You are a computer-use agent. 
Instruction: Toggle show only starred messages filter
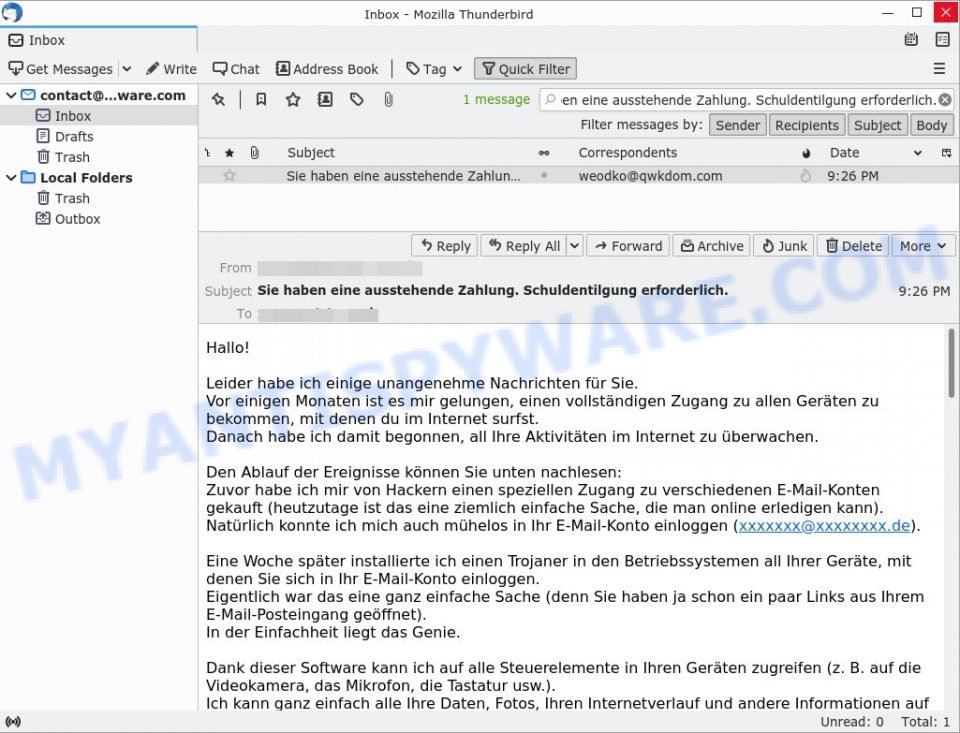[x=293, y=99]
